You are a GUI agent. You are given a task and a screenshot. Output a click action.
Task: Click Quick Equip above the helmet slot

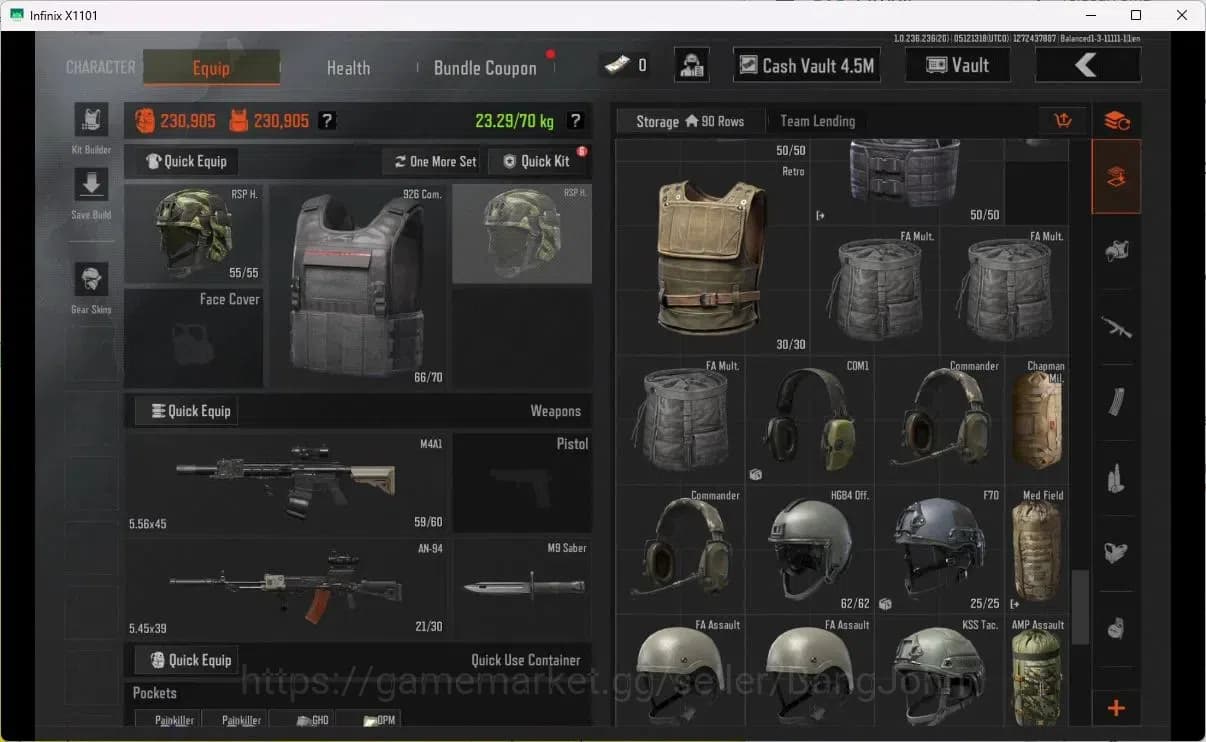tap(186, 161)
